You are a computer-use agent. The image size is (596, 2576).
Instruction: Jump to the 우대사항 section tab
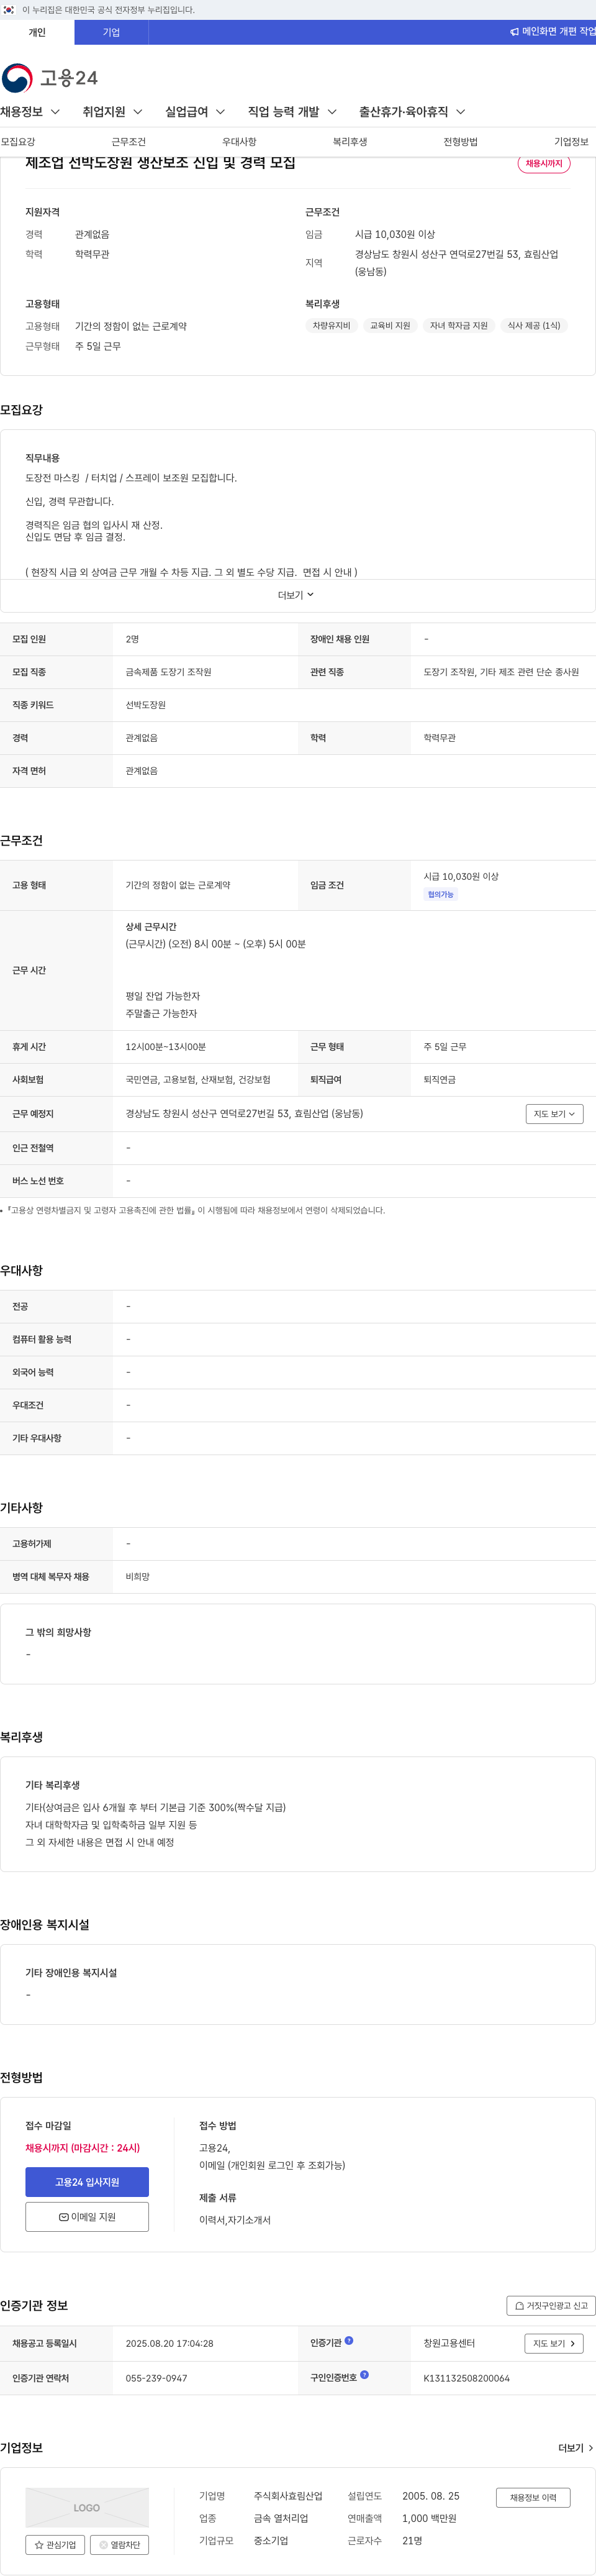pos(239,142)
